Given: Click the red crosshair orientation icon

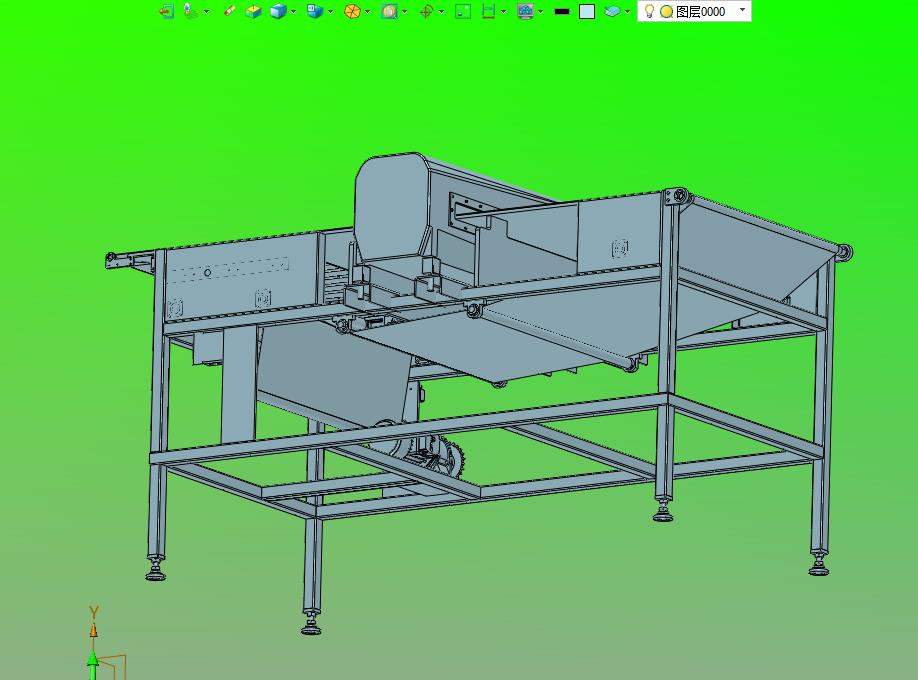Looking at the screenshot, I should coord(426,11).
